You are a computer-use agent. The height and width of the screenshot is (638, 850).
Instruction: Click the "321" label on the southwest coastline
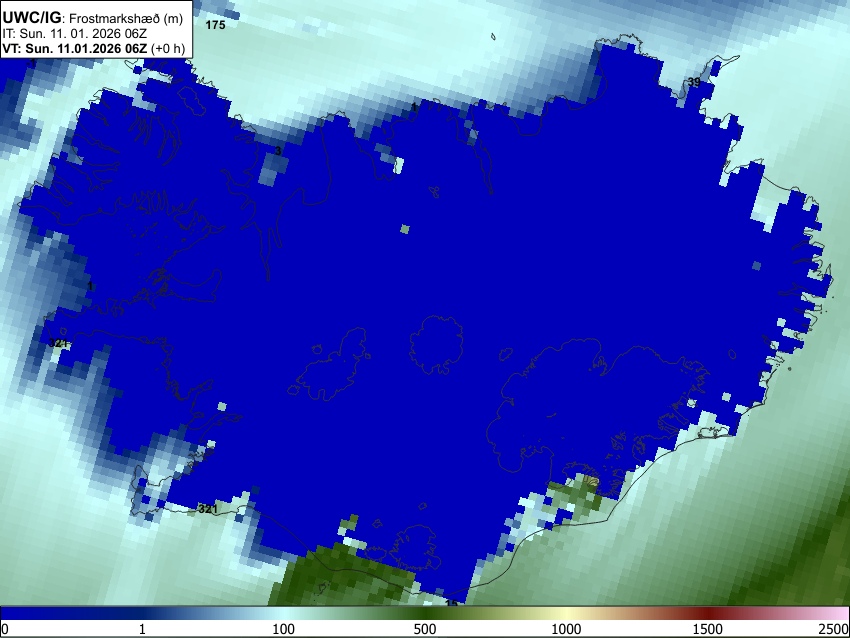point(208,509)
